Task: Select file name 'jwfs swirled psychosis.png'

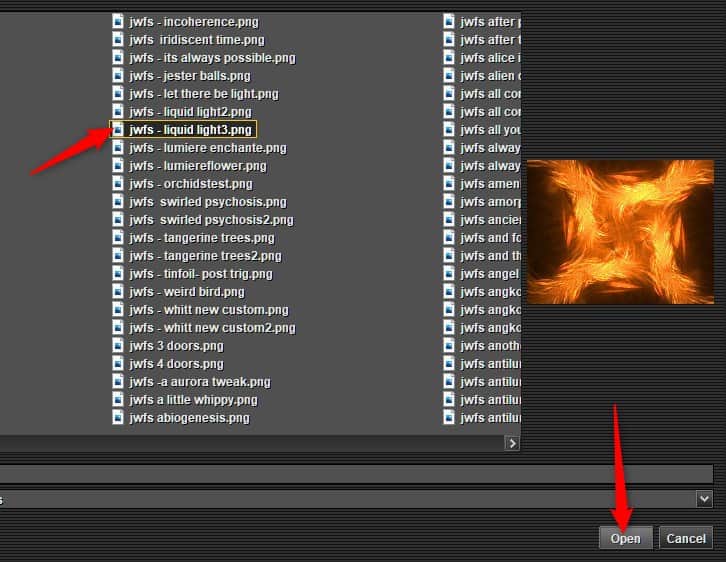Action: (208, 202)
